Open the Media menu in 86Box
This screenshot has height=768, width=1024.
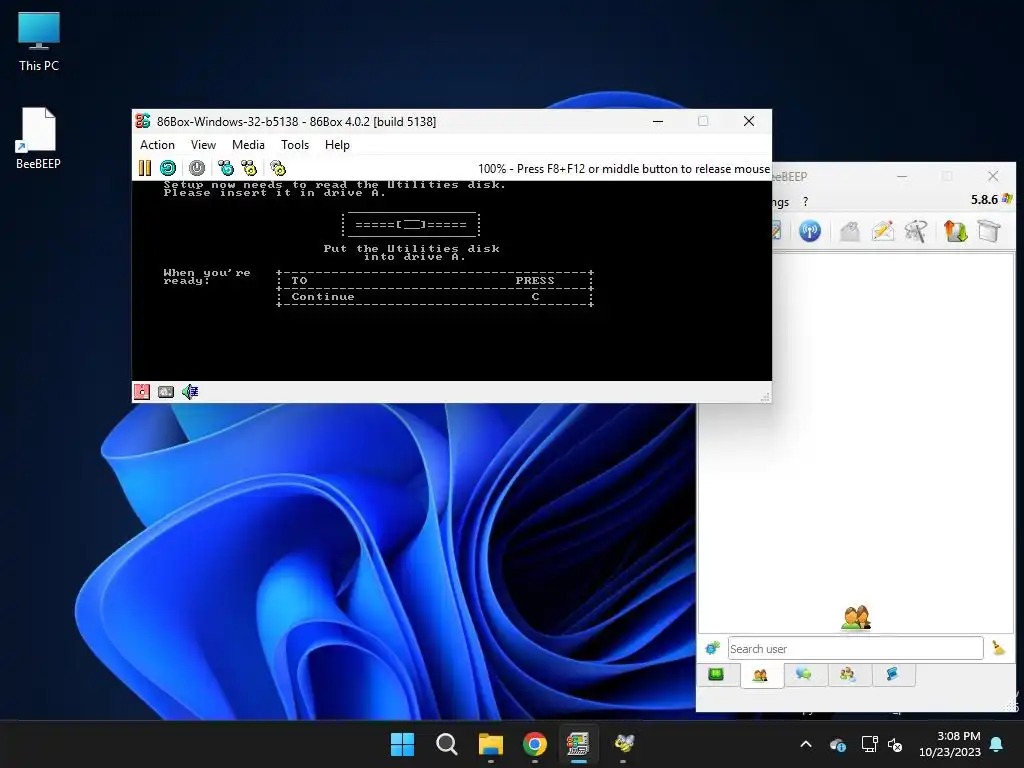[x=248, y=145]
